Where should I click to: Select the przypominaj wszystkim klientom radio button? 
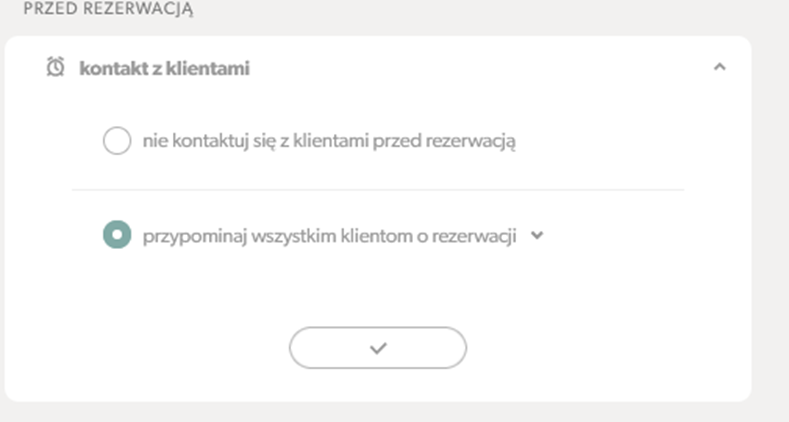point(117,234)
